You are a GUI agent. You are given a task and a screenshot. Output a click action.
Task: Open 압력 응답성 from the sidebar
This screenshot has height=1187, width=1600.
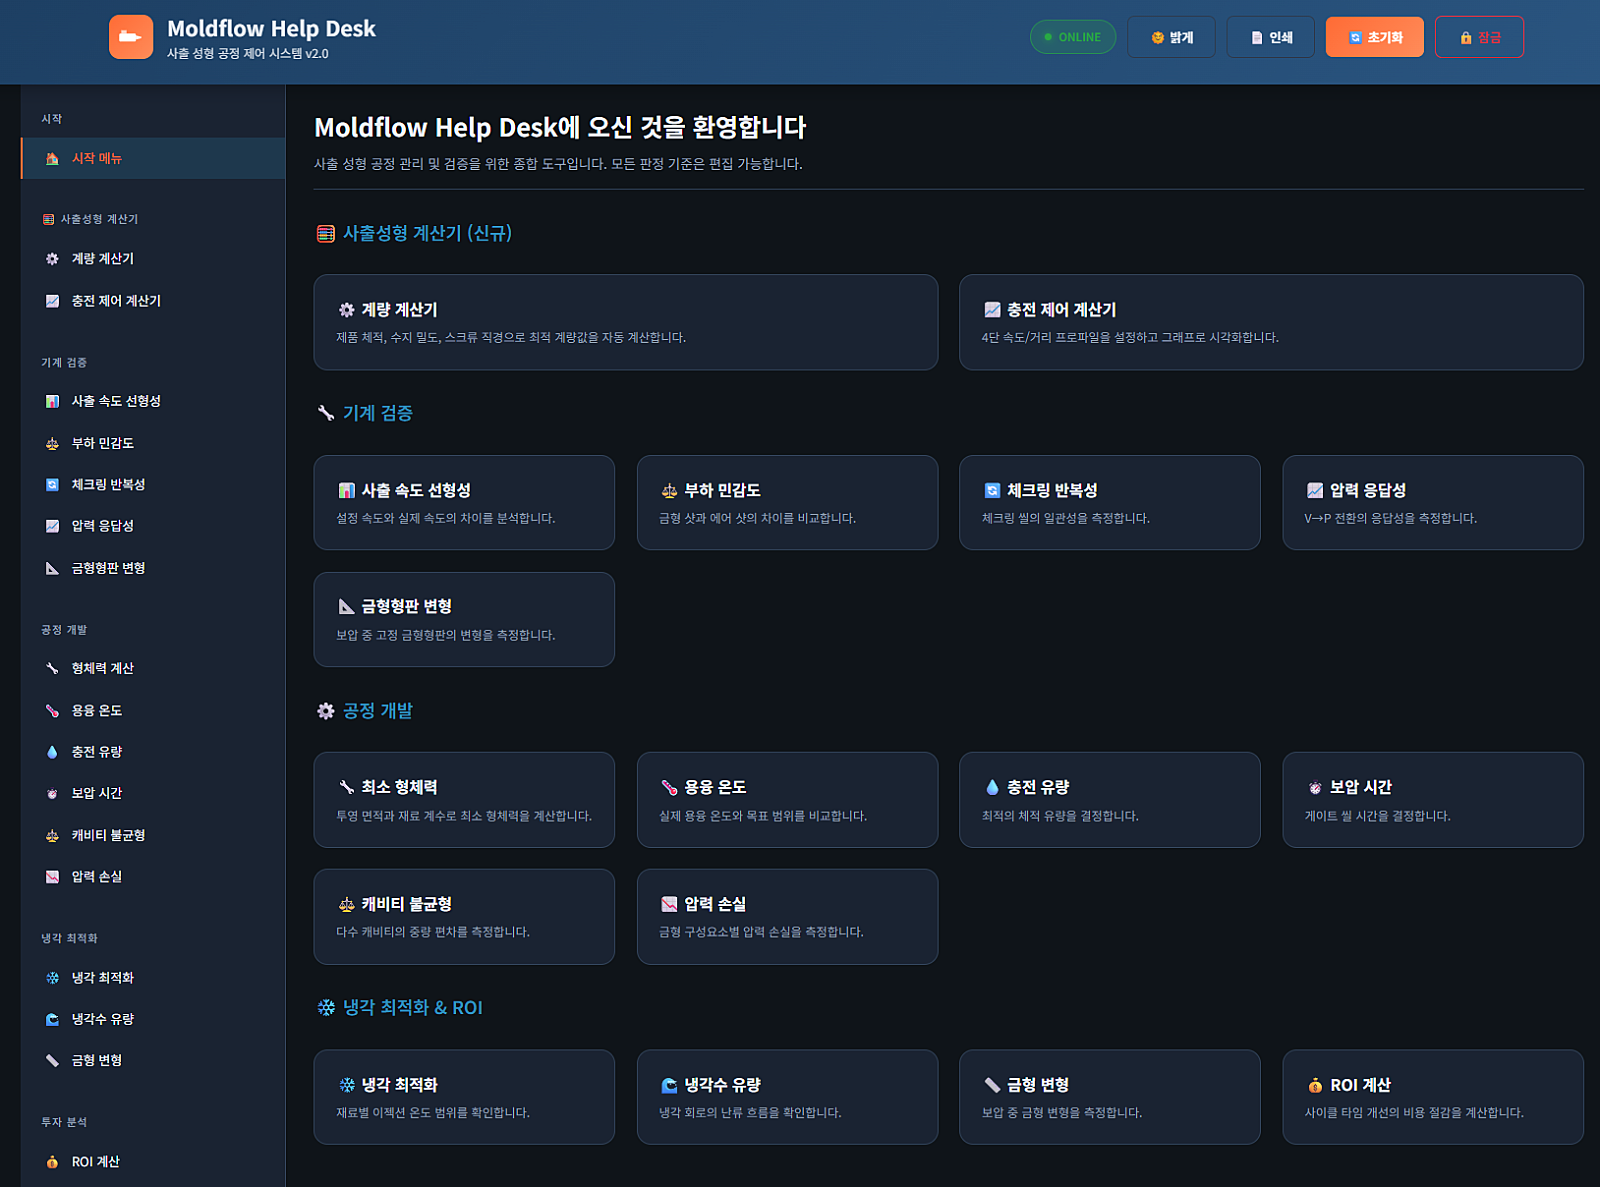(153, 526)
